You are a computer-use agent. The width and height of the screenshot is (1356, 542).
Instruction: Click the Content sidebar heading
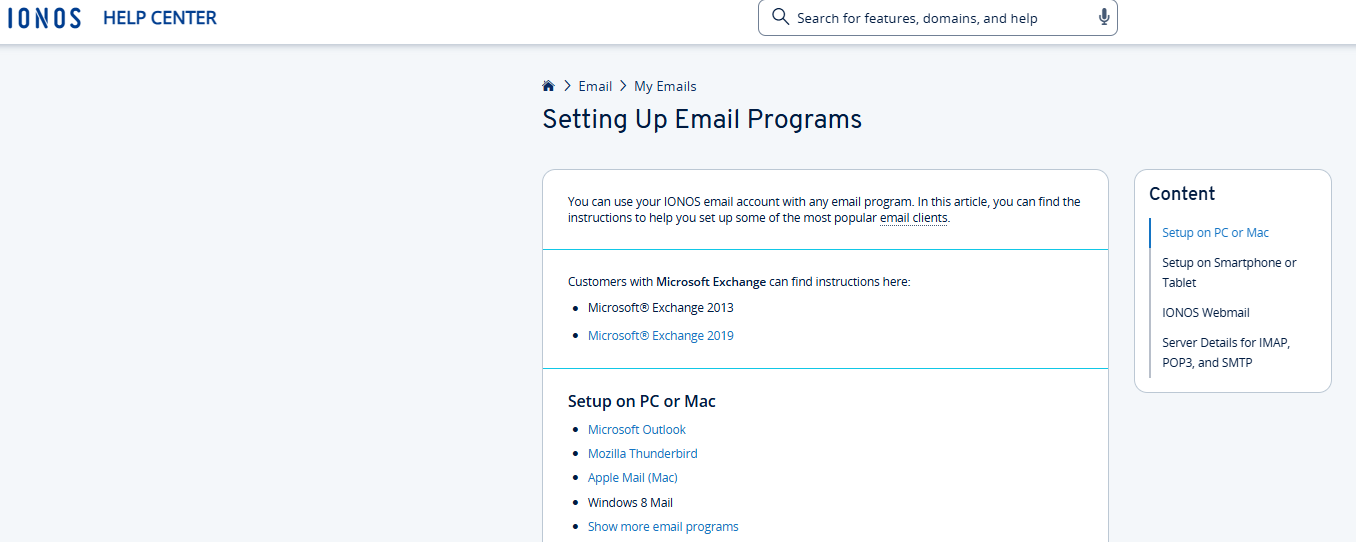click(x=1182, y=194)
